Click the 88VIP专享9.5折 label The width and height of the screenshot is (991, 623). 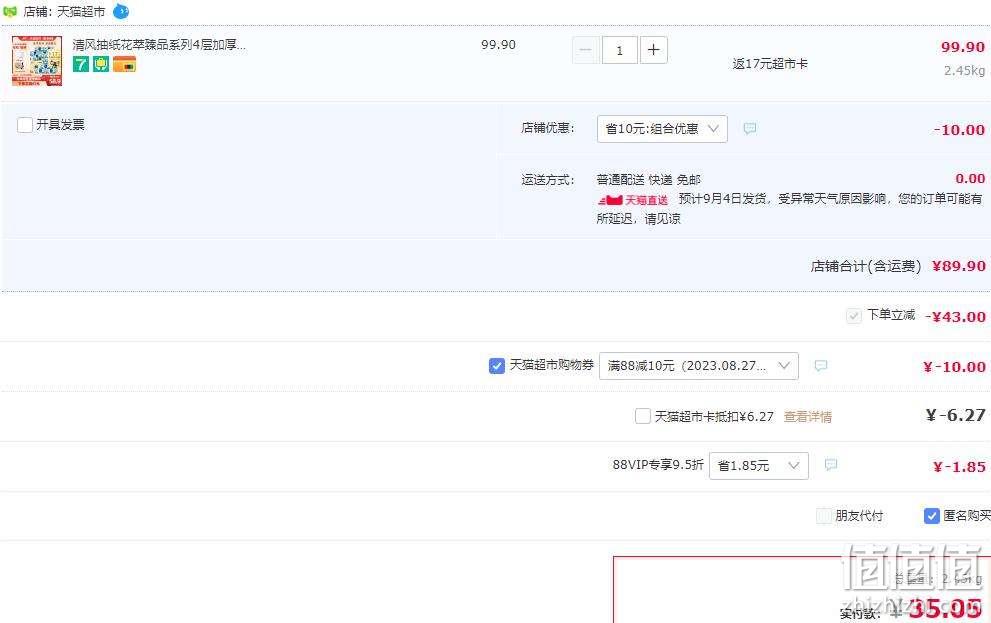tap(657, 465)
